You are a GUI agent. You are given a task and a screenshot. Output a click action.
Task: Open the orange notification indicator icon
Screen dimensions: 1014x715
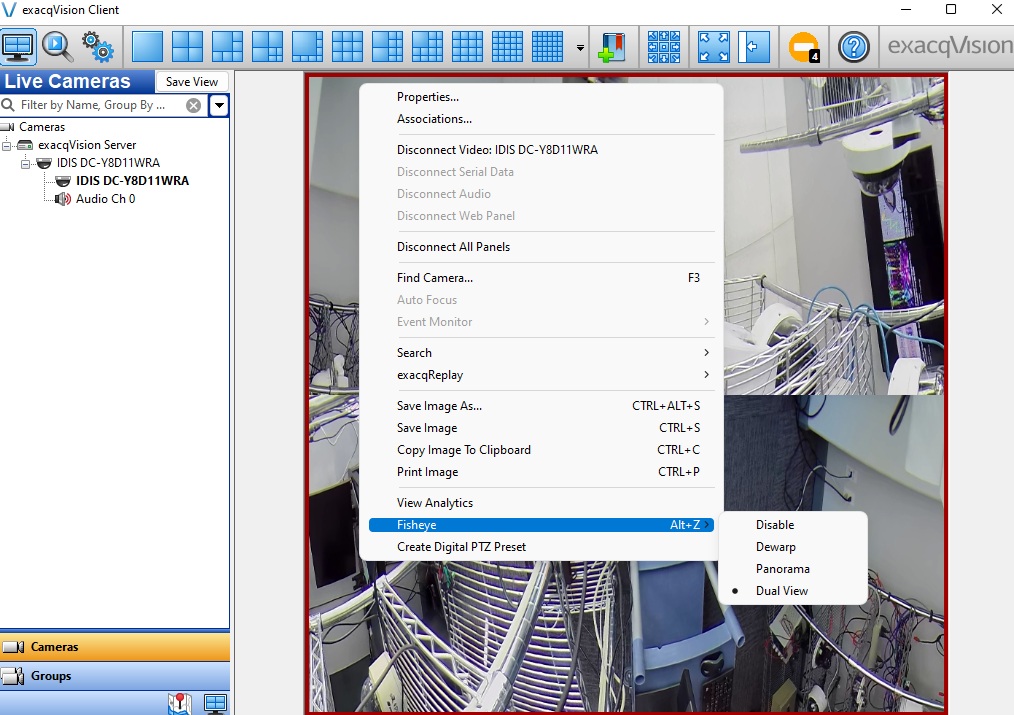[804, 47]
